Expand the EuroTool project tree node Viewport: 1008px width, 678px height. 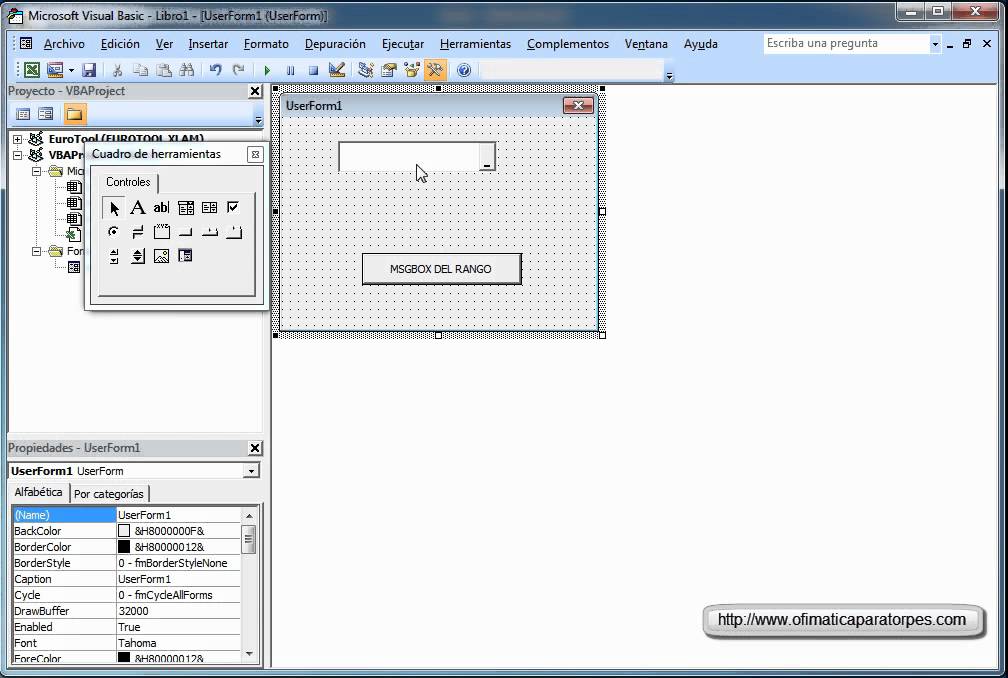click(x=18, y=139)
